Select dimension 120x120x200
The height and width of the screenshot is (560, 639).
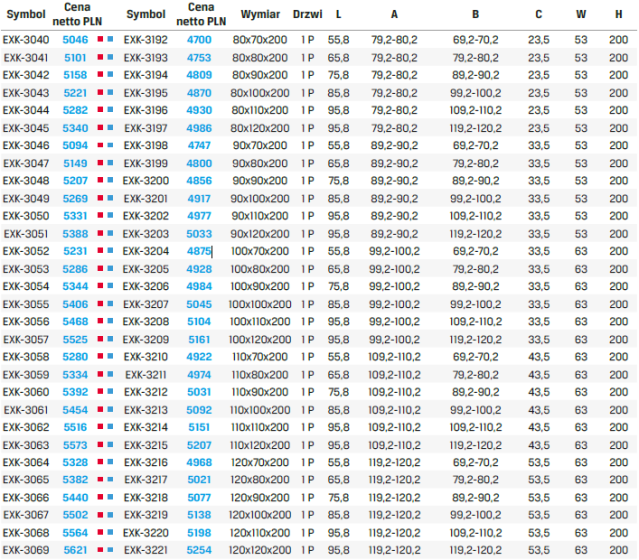pos(260,550)
